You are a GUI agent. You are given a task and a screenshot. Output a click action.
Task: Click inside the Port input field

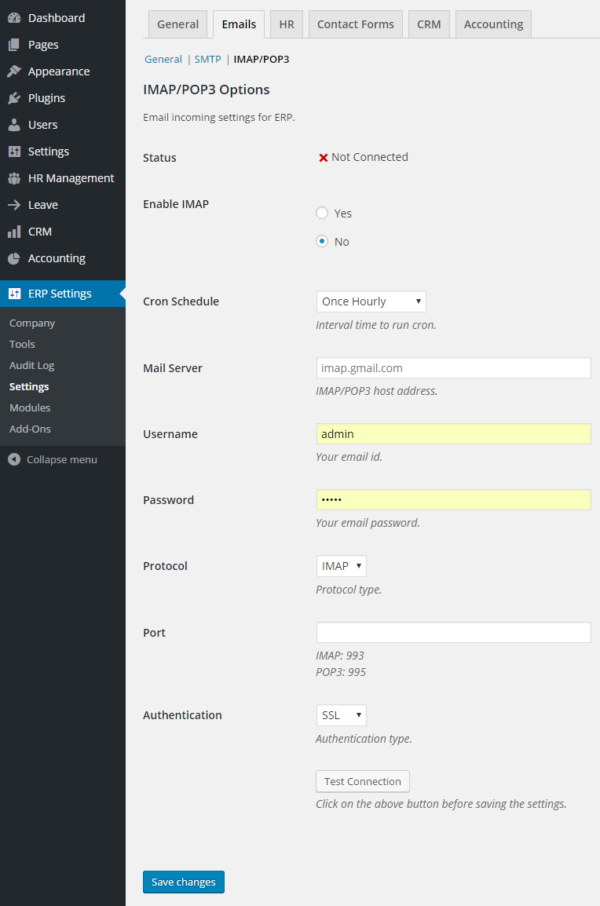pos(452,632)
